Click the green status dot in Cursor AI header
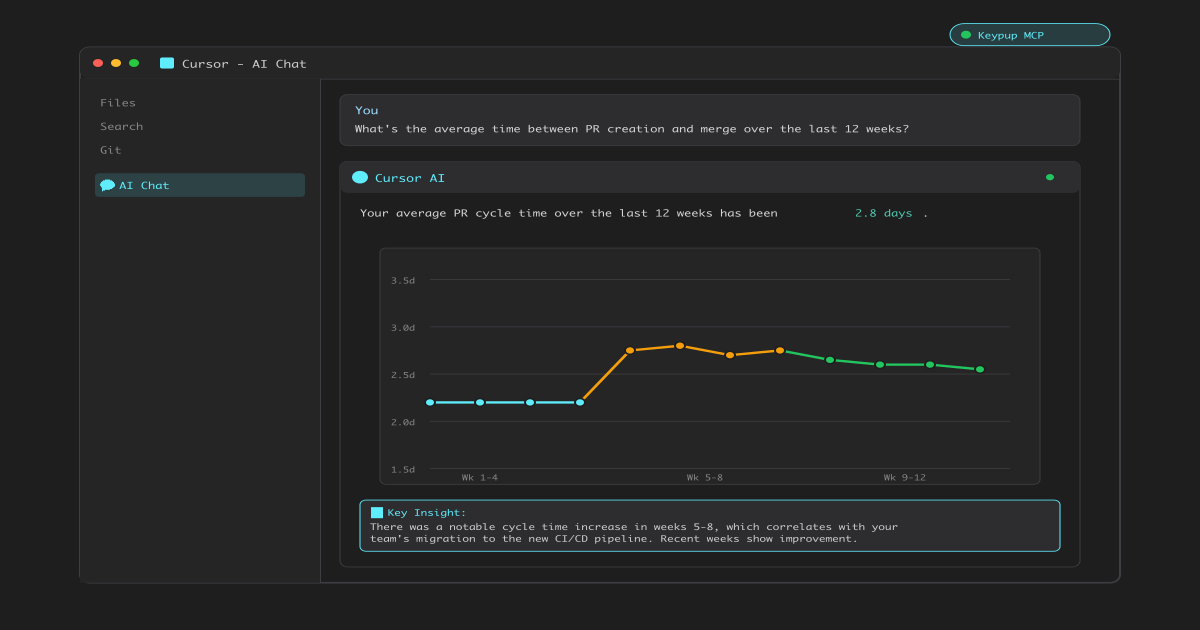Viewport: 1200px width, 630px height. pos(1050,177)
